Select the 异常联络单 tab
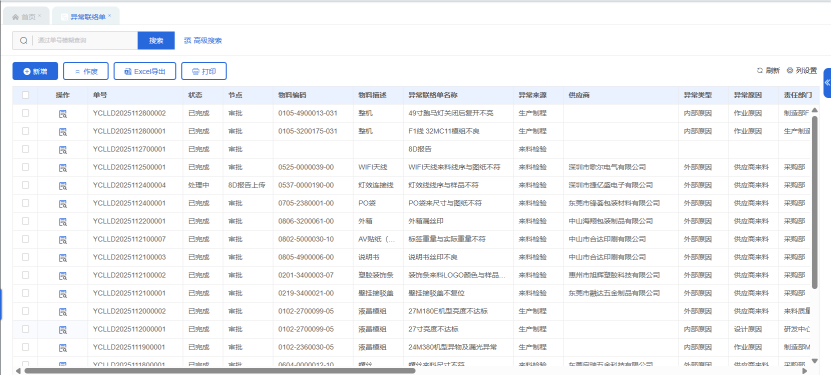The image size is (831, 376). coord(86,16)
